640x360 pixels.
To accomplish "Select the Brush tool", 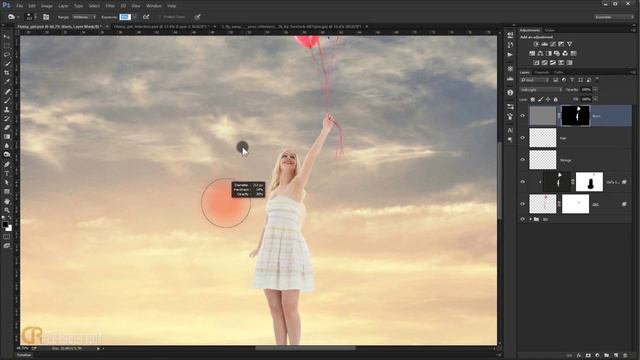I will [x=7, y=100].
